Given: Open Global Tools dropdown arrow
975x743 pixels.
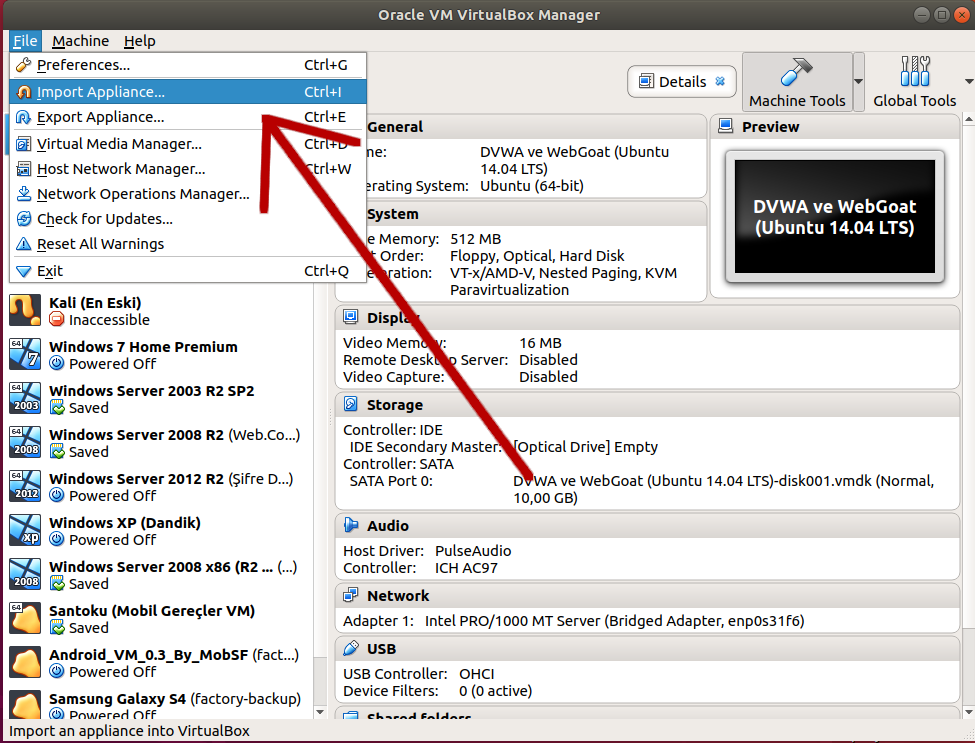Looking at the screenshot, I should (x=968, y=82).
